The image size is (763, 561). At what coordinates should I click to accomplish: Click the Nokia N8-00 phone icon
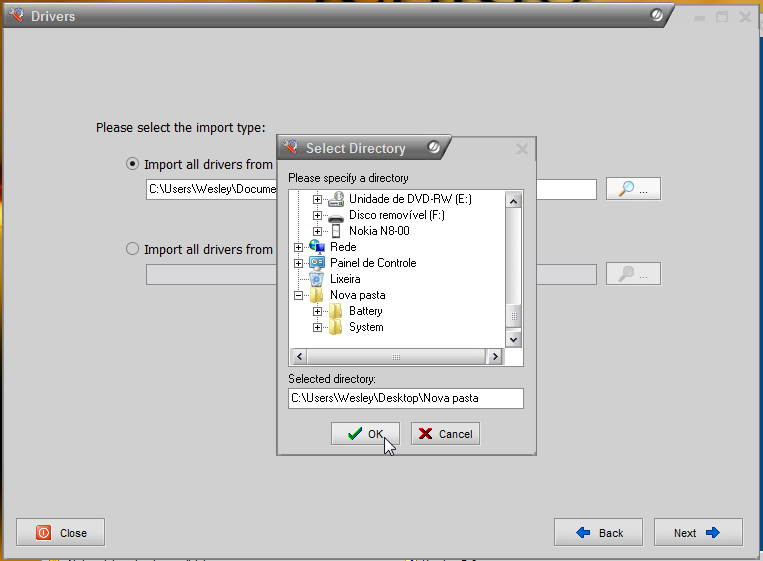pyautogui.click(x=336, y=231)
